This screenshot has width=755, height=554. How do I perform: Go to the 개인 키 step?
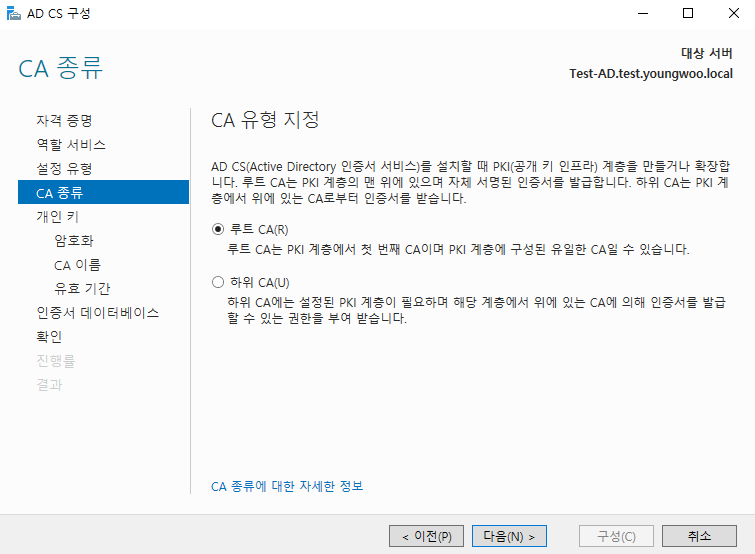point(57,217)
